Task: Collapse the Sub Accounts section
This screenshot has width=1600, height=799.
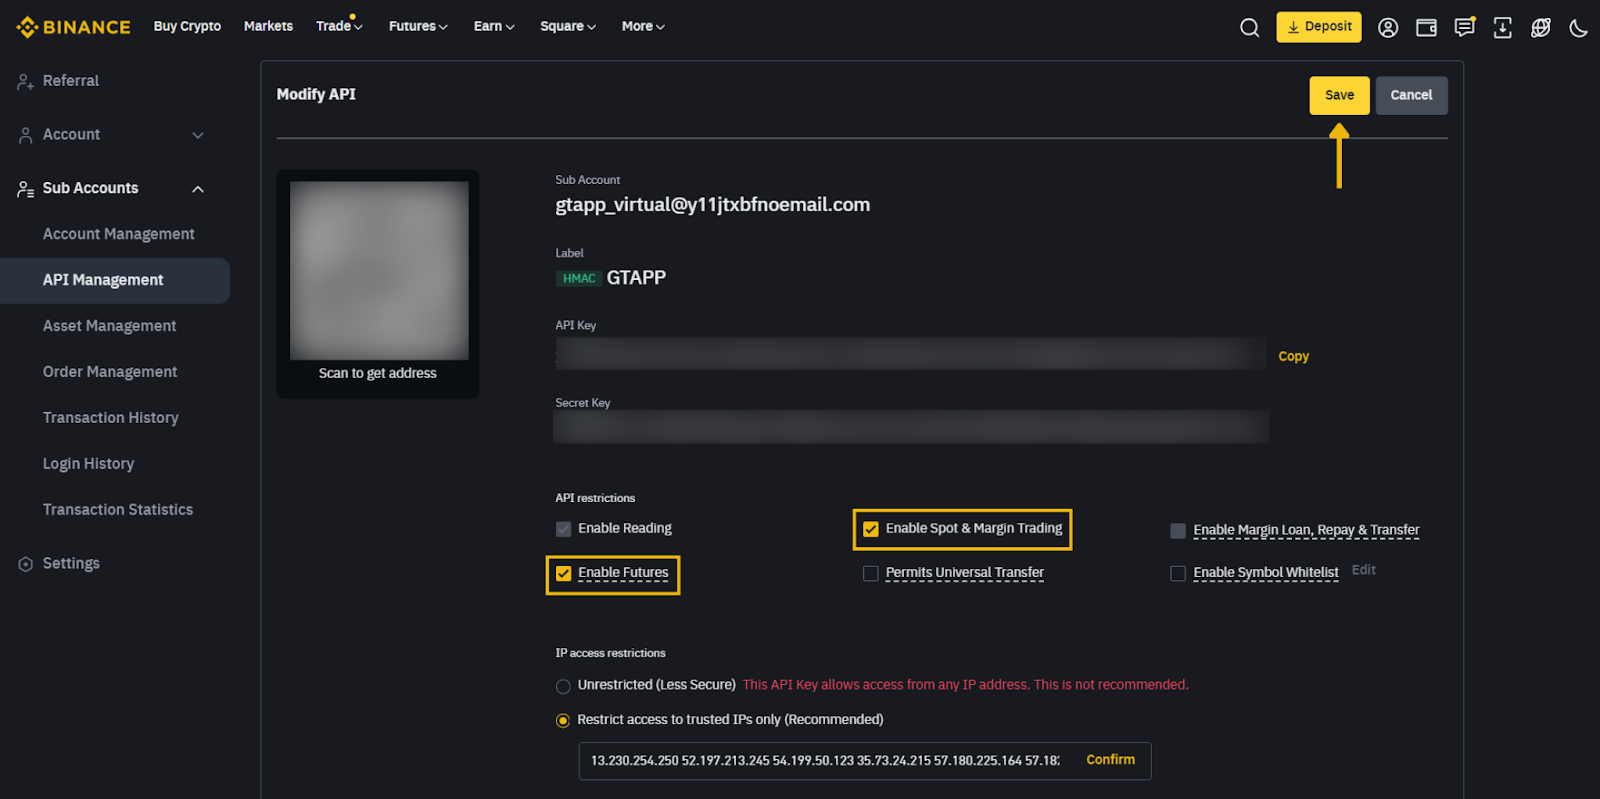Action: [198, 189]
